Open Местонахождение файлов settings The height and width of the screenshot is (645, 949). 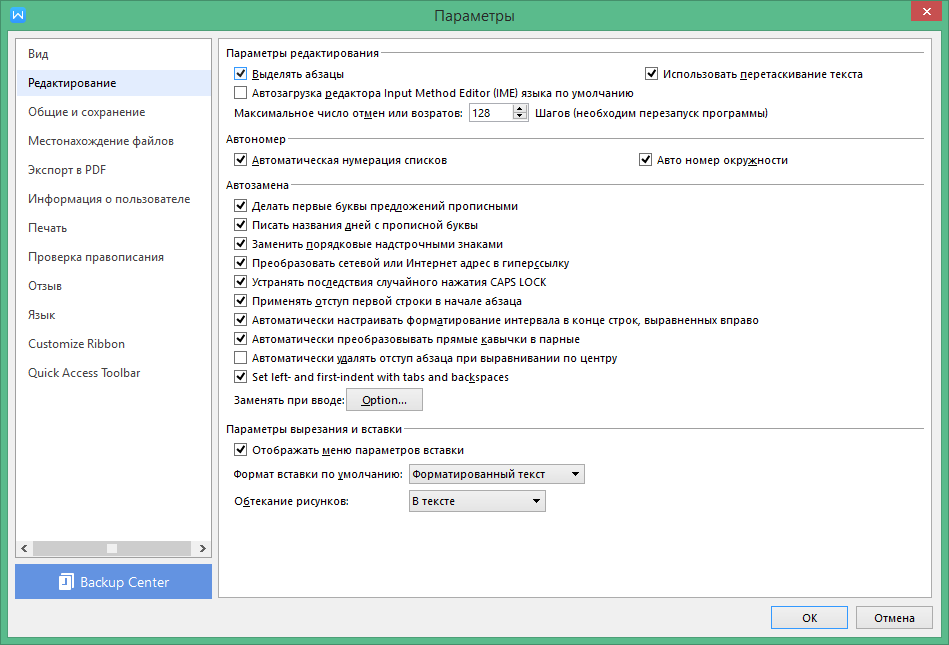coord(113,141)
